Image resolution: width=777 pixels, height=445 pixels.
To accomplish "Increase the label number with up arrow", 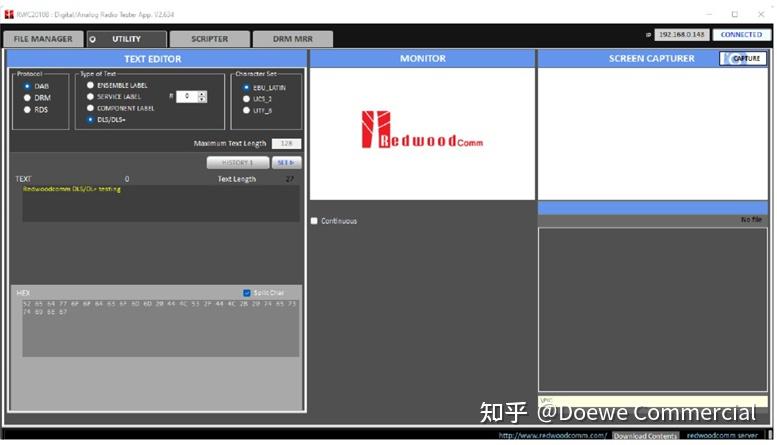I will point(202,93).
